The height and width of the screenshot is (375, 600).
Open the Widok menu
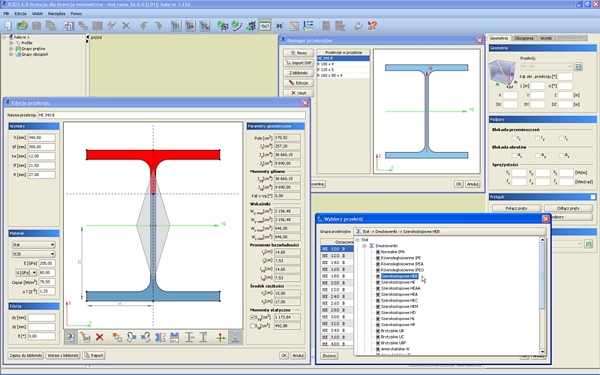(x=38, y=13)
